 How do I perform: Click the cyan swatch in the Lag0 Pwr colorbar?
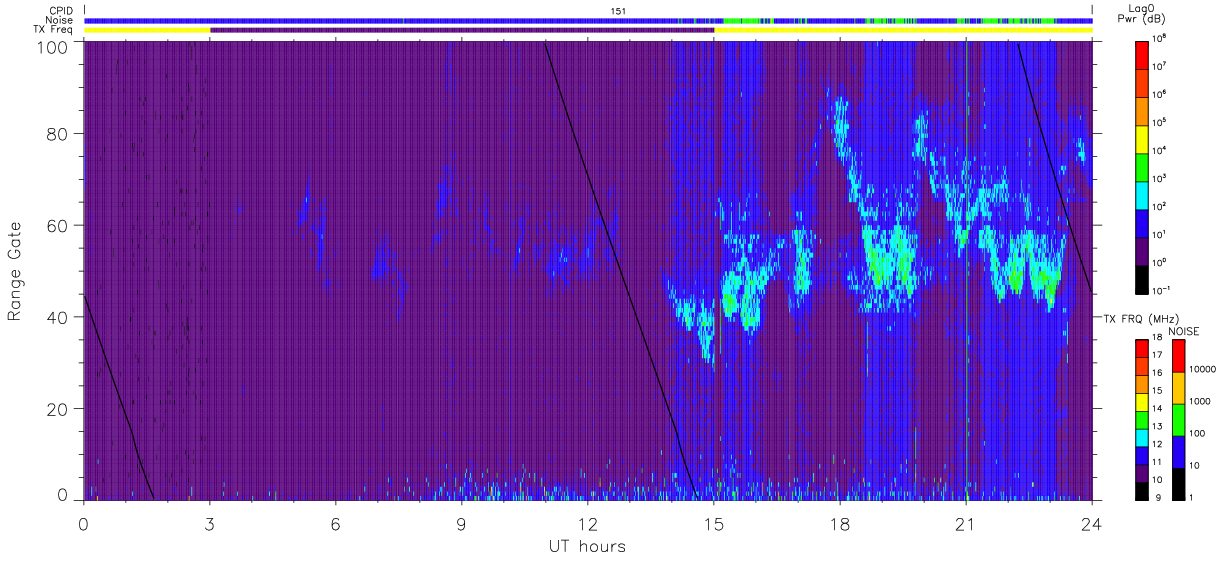[x=1141, y=195]
